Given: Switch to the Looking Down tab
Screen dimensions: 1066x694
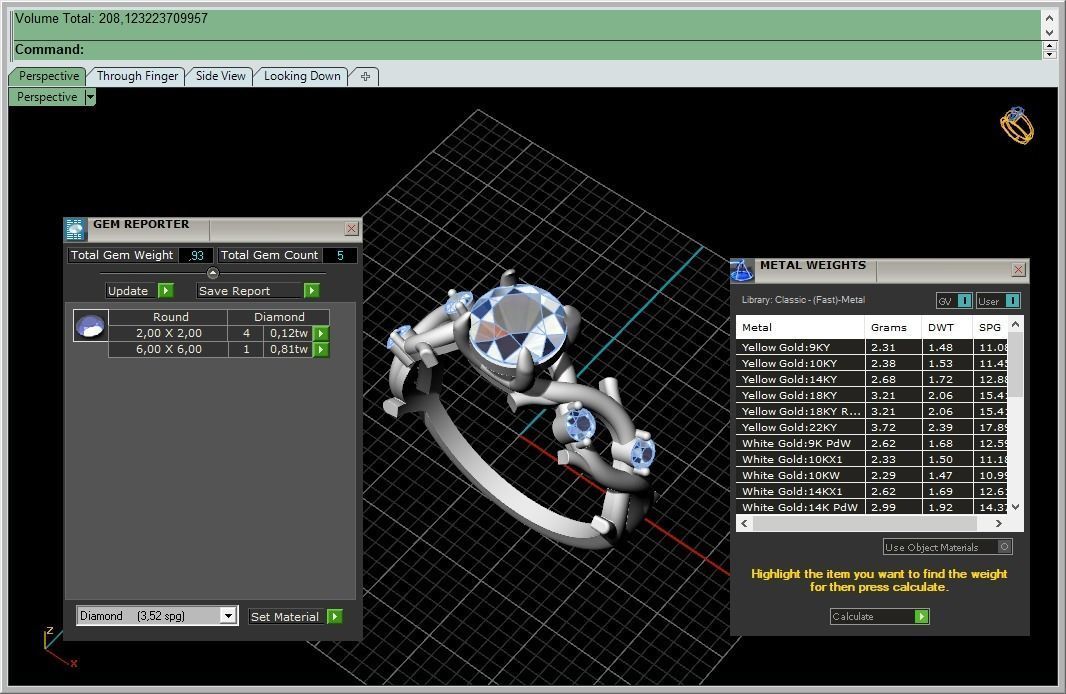Looking at the screenshot, I should 302,76.
